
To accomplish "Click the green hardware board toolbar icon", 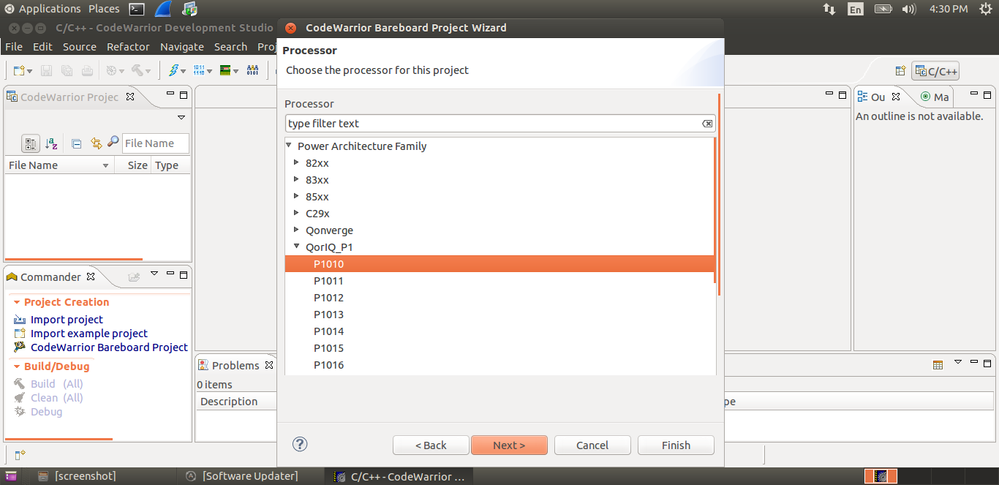I will tap(225, 71).
